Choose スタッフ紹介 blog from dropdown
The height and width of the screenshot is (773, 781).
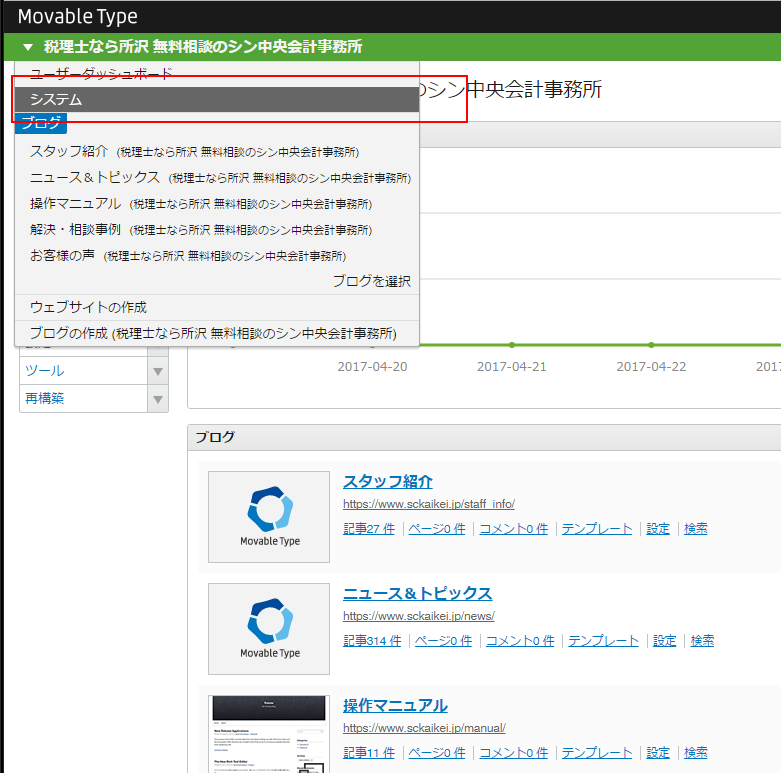click(x=217, y=151)
